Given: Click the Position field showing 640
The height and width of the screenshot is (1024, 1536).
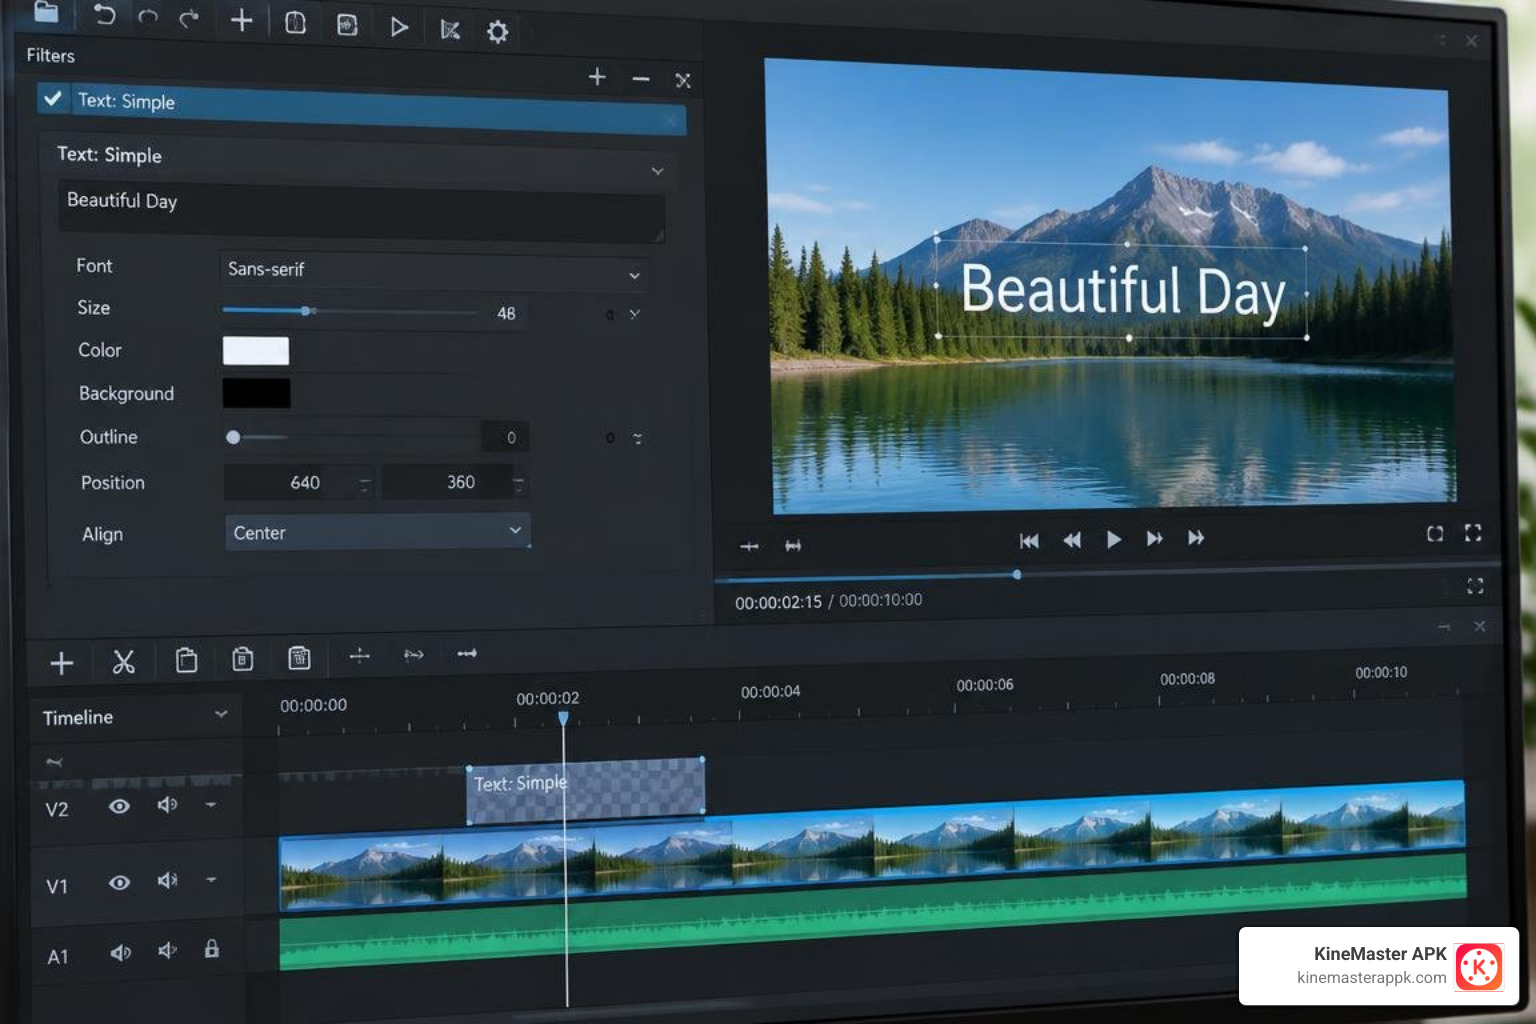Looking at the screenshot, I should [x=299, y=482].
